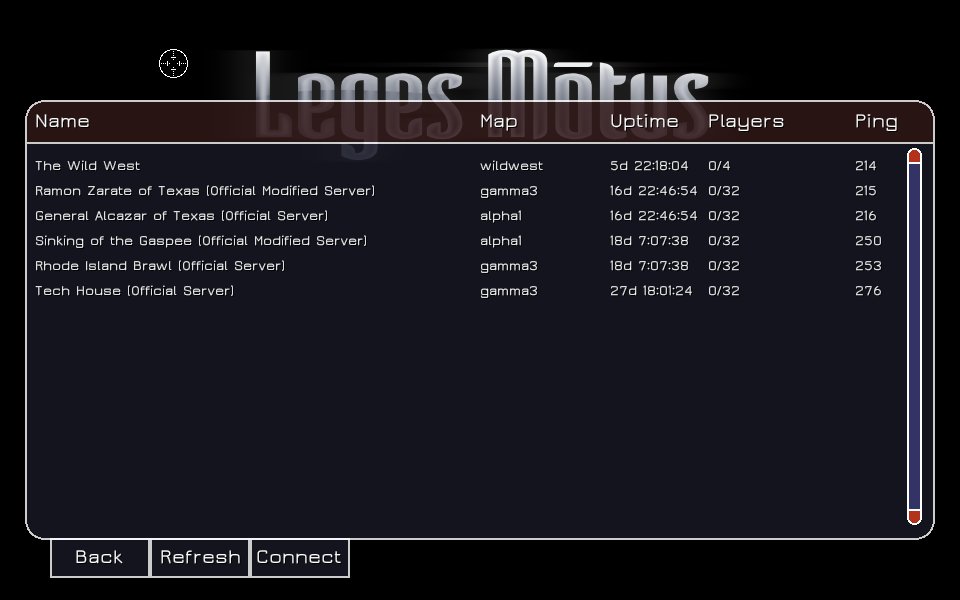Select Sinking of the Gaspee server
Viewport: 960px width, 600px height.
coord(201,241)
